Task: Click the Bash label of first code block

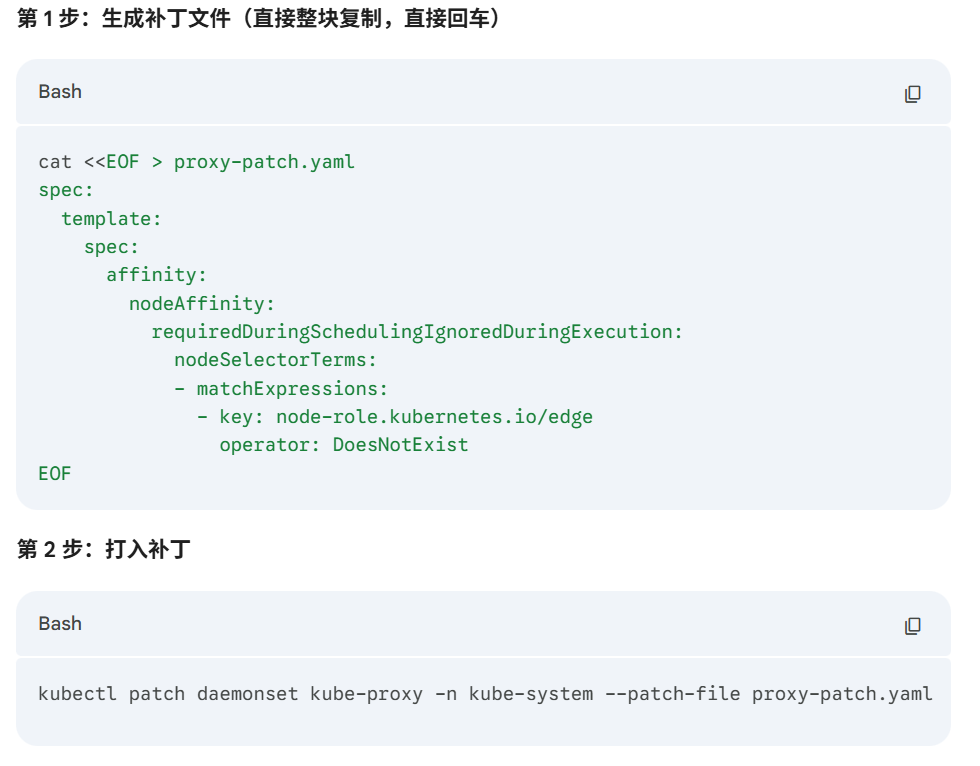Action: point(60,92)
